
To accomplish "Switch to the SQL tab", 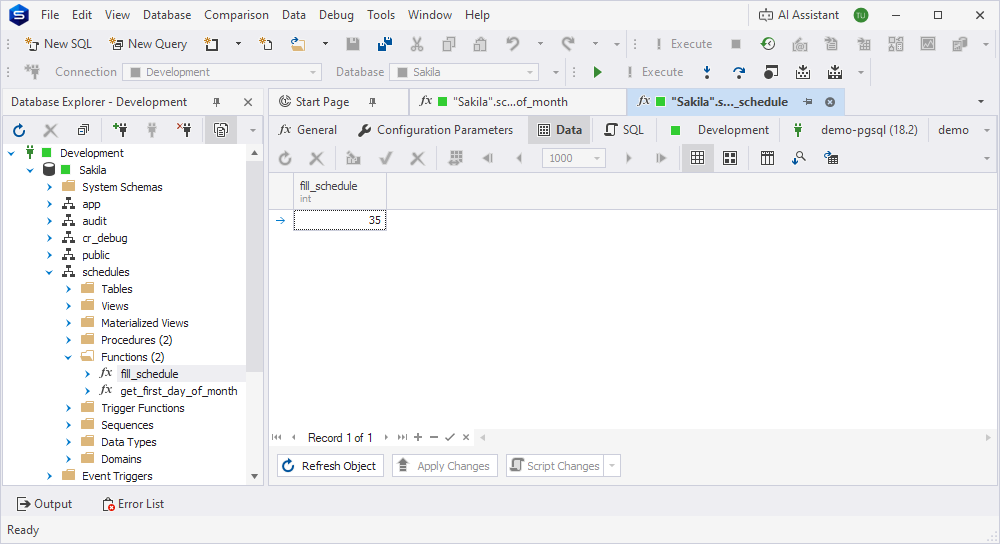I will [x=624, y=130].
